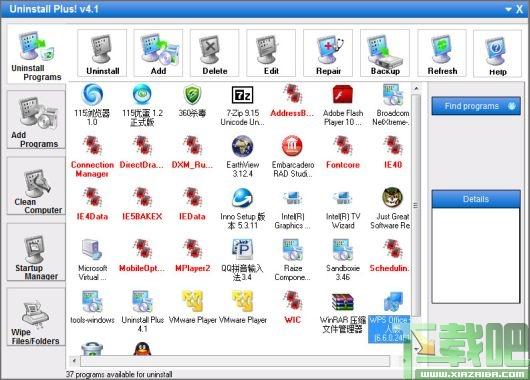The width and height of the screenshot is (530, 380).
Task: Click the Add toolbar button
Action: click(x=158, y=53)
